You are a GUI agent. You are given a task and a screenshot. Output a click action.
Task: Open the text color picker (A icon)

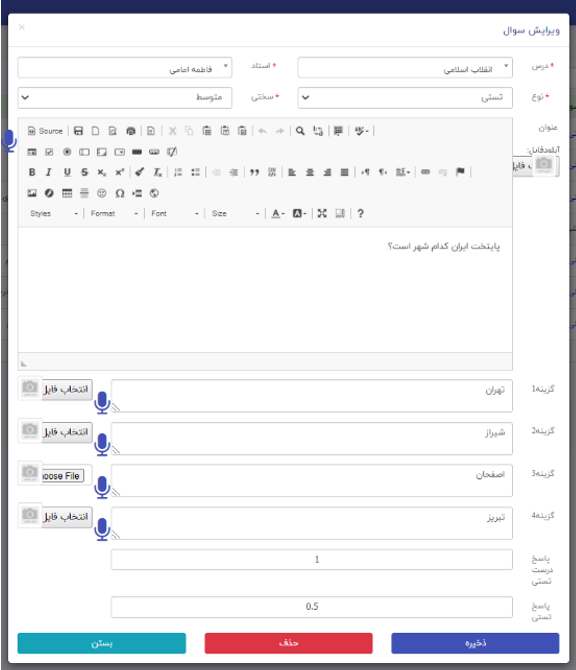point(278,213)
